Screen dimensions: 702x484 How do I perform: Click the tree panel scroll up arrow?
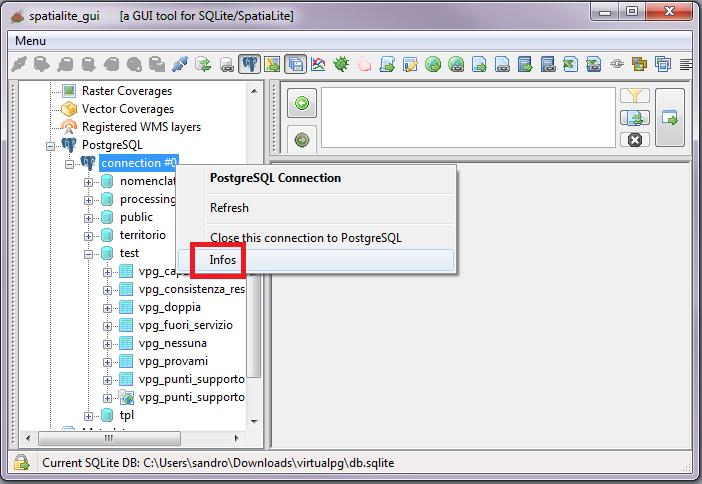point(254,91)
